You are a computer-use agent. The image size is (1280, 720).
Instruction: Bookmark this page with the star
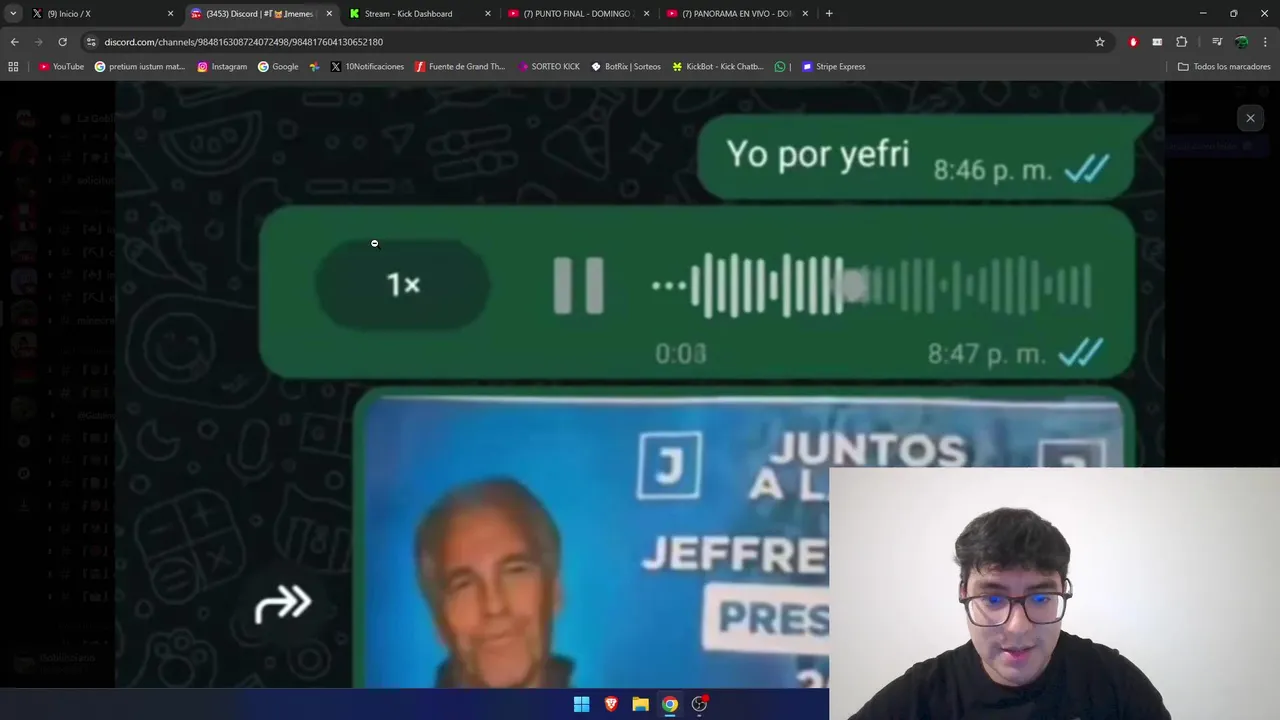click(x=1100, y=42)
